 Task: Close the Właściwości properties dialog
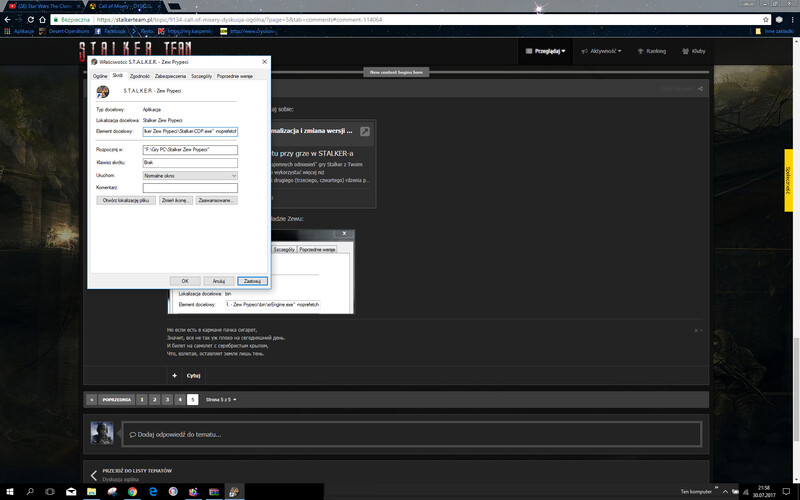[264, 62]
